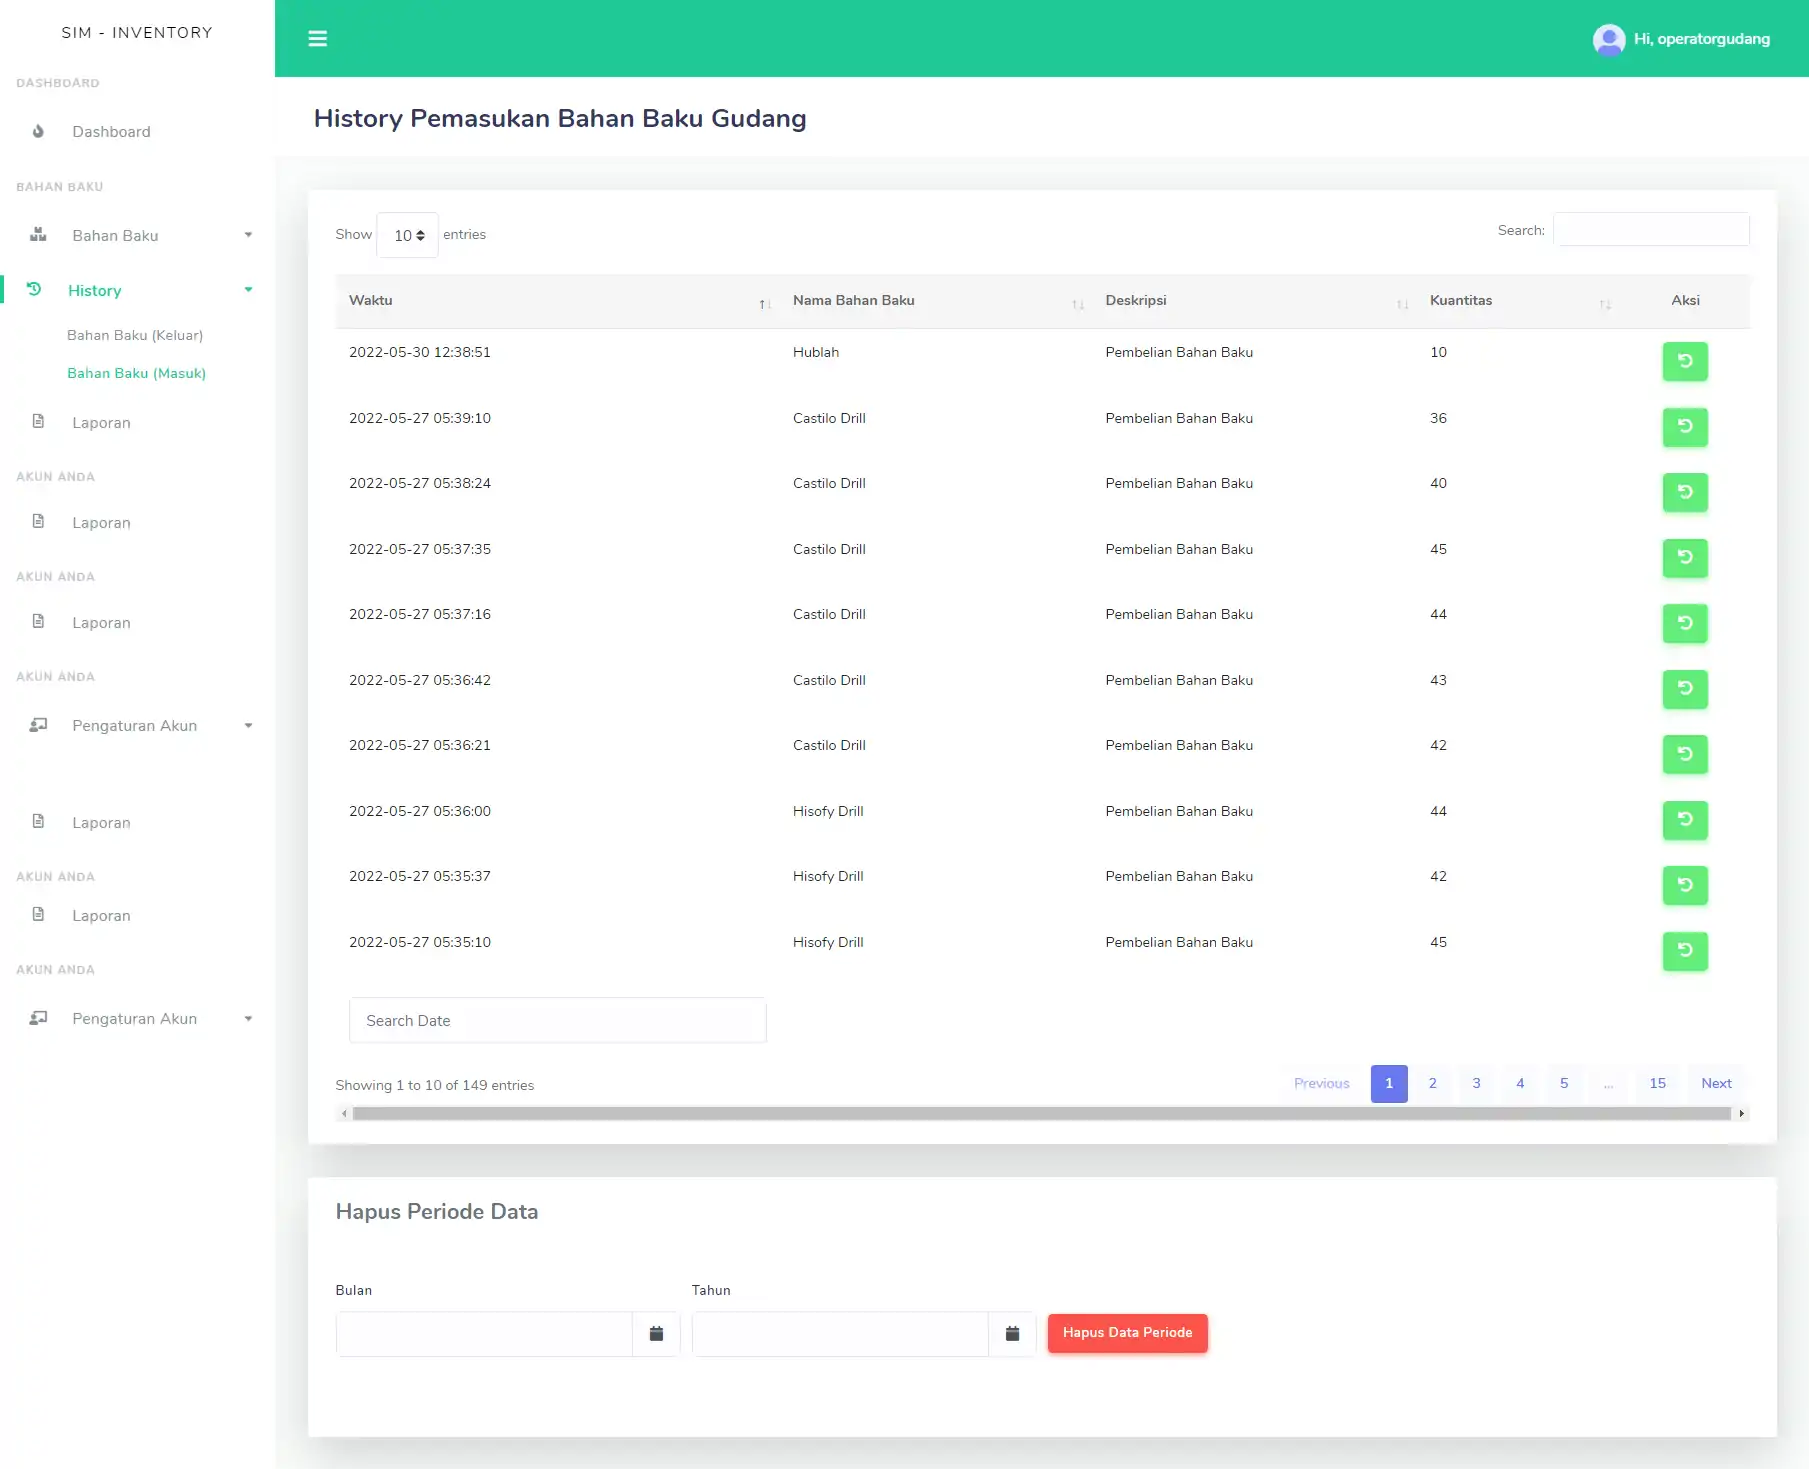Viewport: 1809px width, 1469px height.
Task: Click the Dashboard flame icon
Action: [38, 131]
